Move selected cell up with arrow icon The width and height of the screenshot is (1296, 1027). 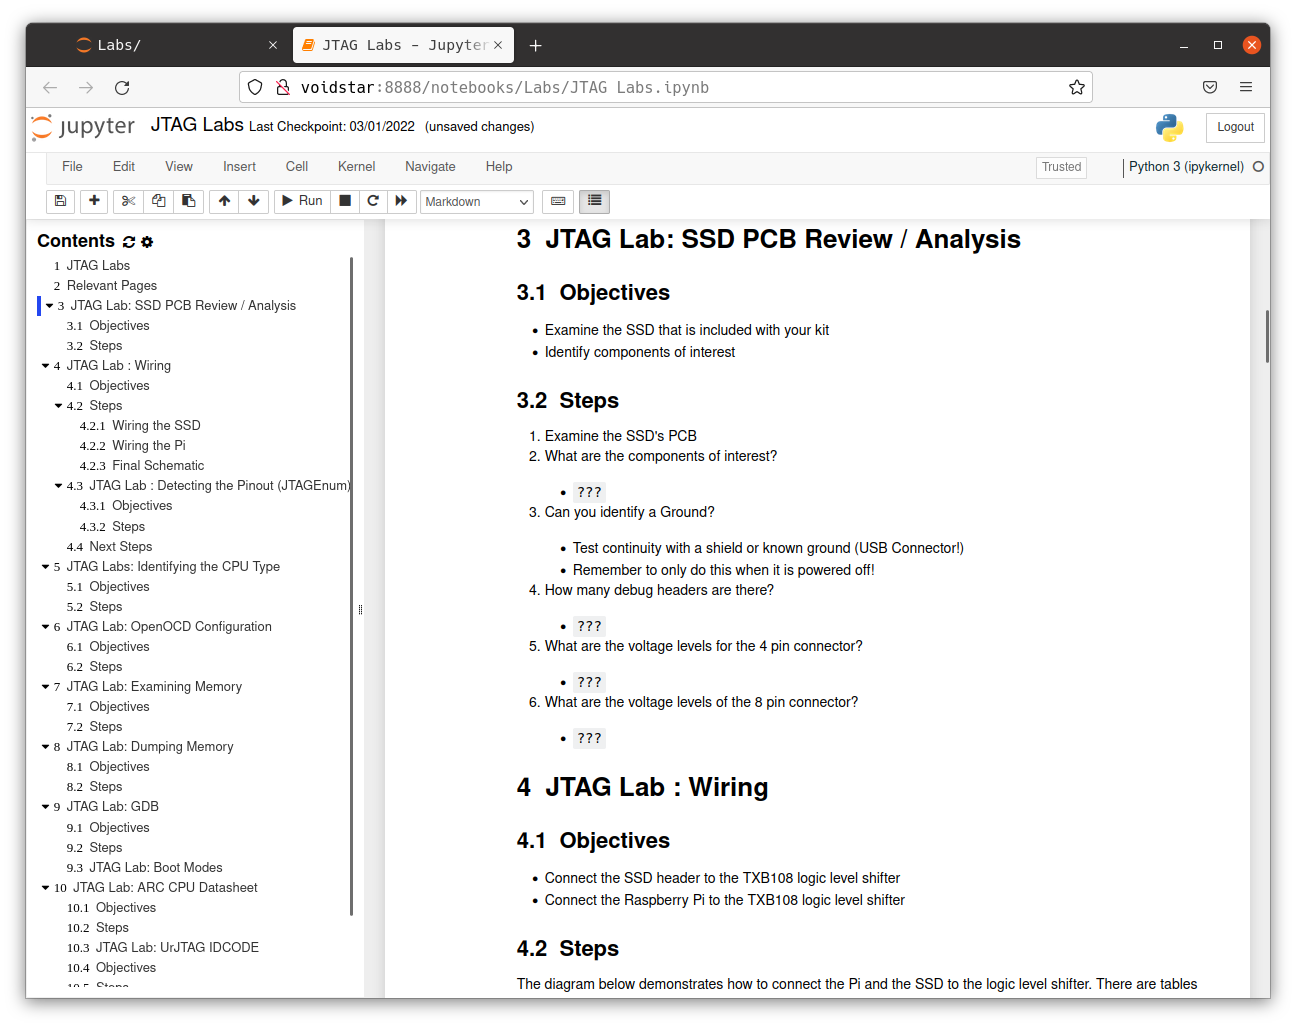click(x=224, y=201)
